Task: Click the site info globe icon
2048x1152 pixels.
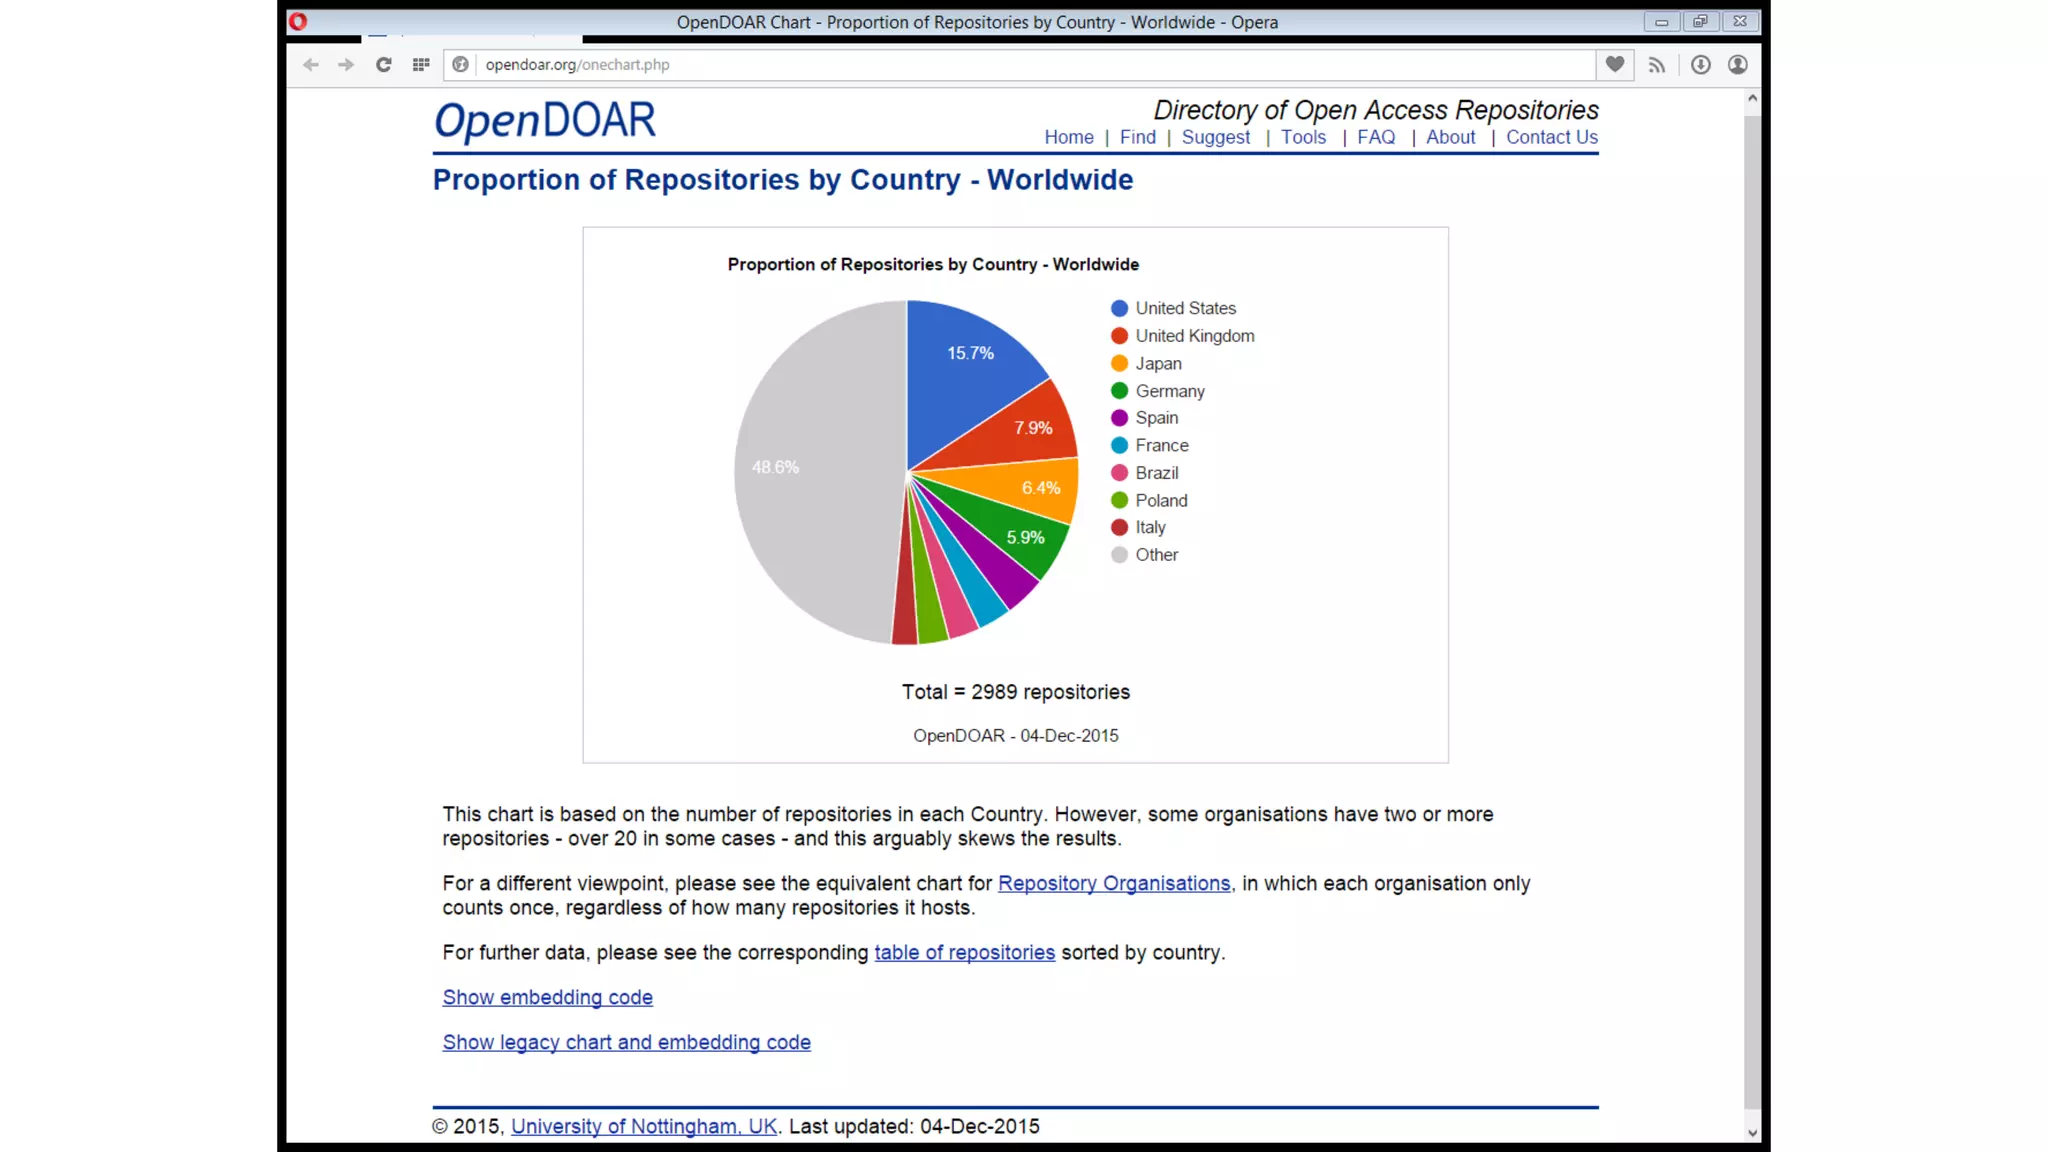Action: pyautogui.click(x=460, y=65)
